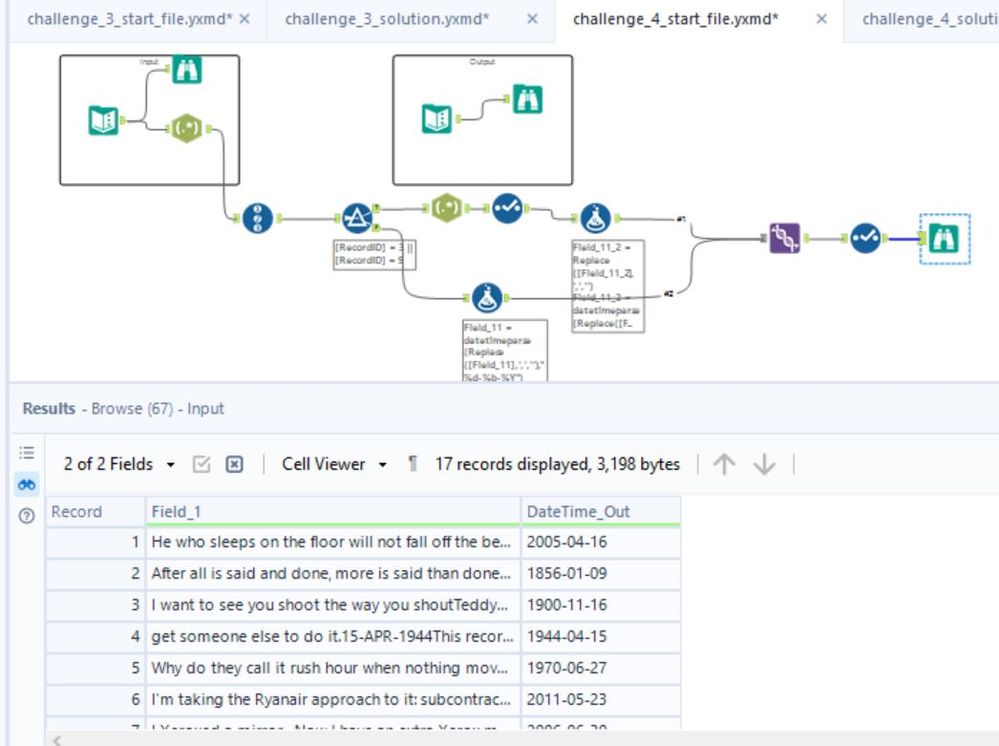This screenshot has width=999, height=746.
Task: Select the Select tool after Union
Action: (865, 238)
